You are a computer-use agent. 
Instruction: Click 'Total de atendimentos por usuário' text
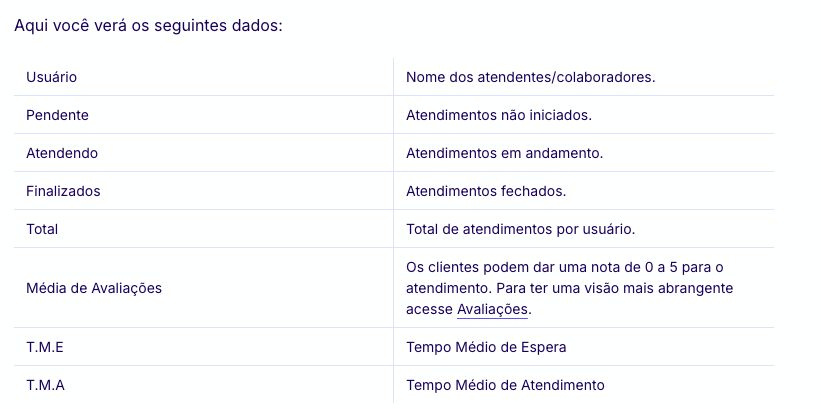pyautogui.click(x=520, y=229)
